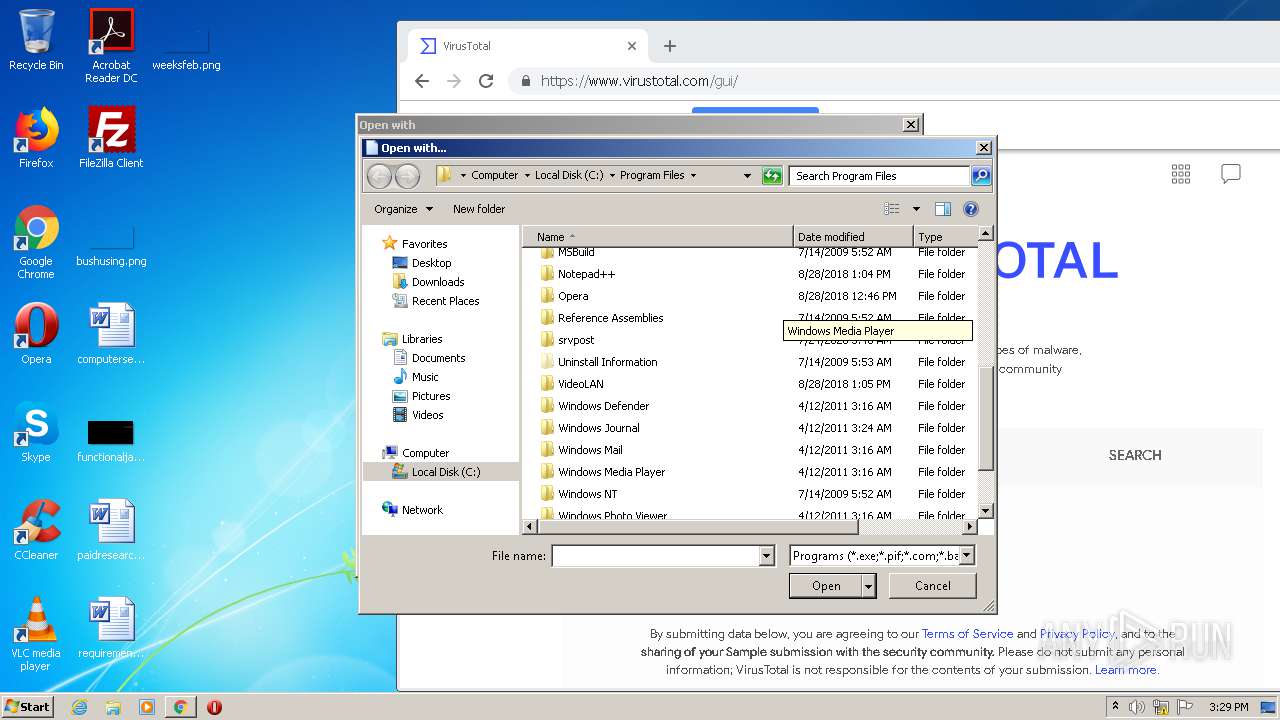Image resolution: width=1280 pixels, height=720 pixels.
Task: Open the Programs file type filter dropdown
Action: [x=966, y=556]
